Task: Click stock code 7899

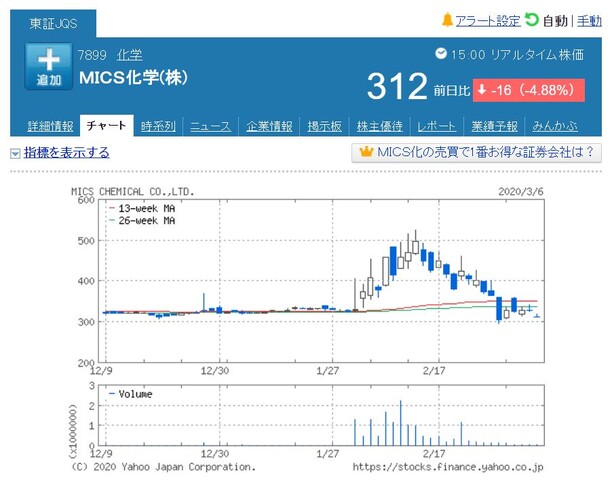Action: (x=92, y=55)
